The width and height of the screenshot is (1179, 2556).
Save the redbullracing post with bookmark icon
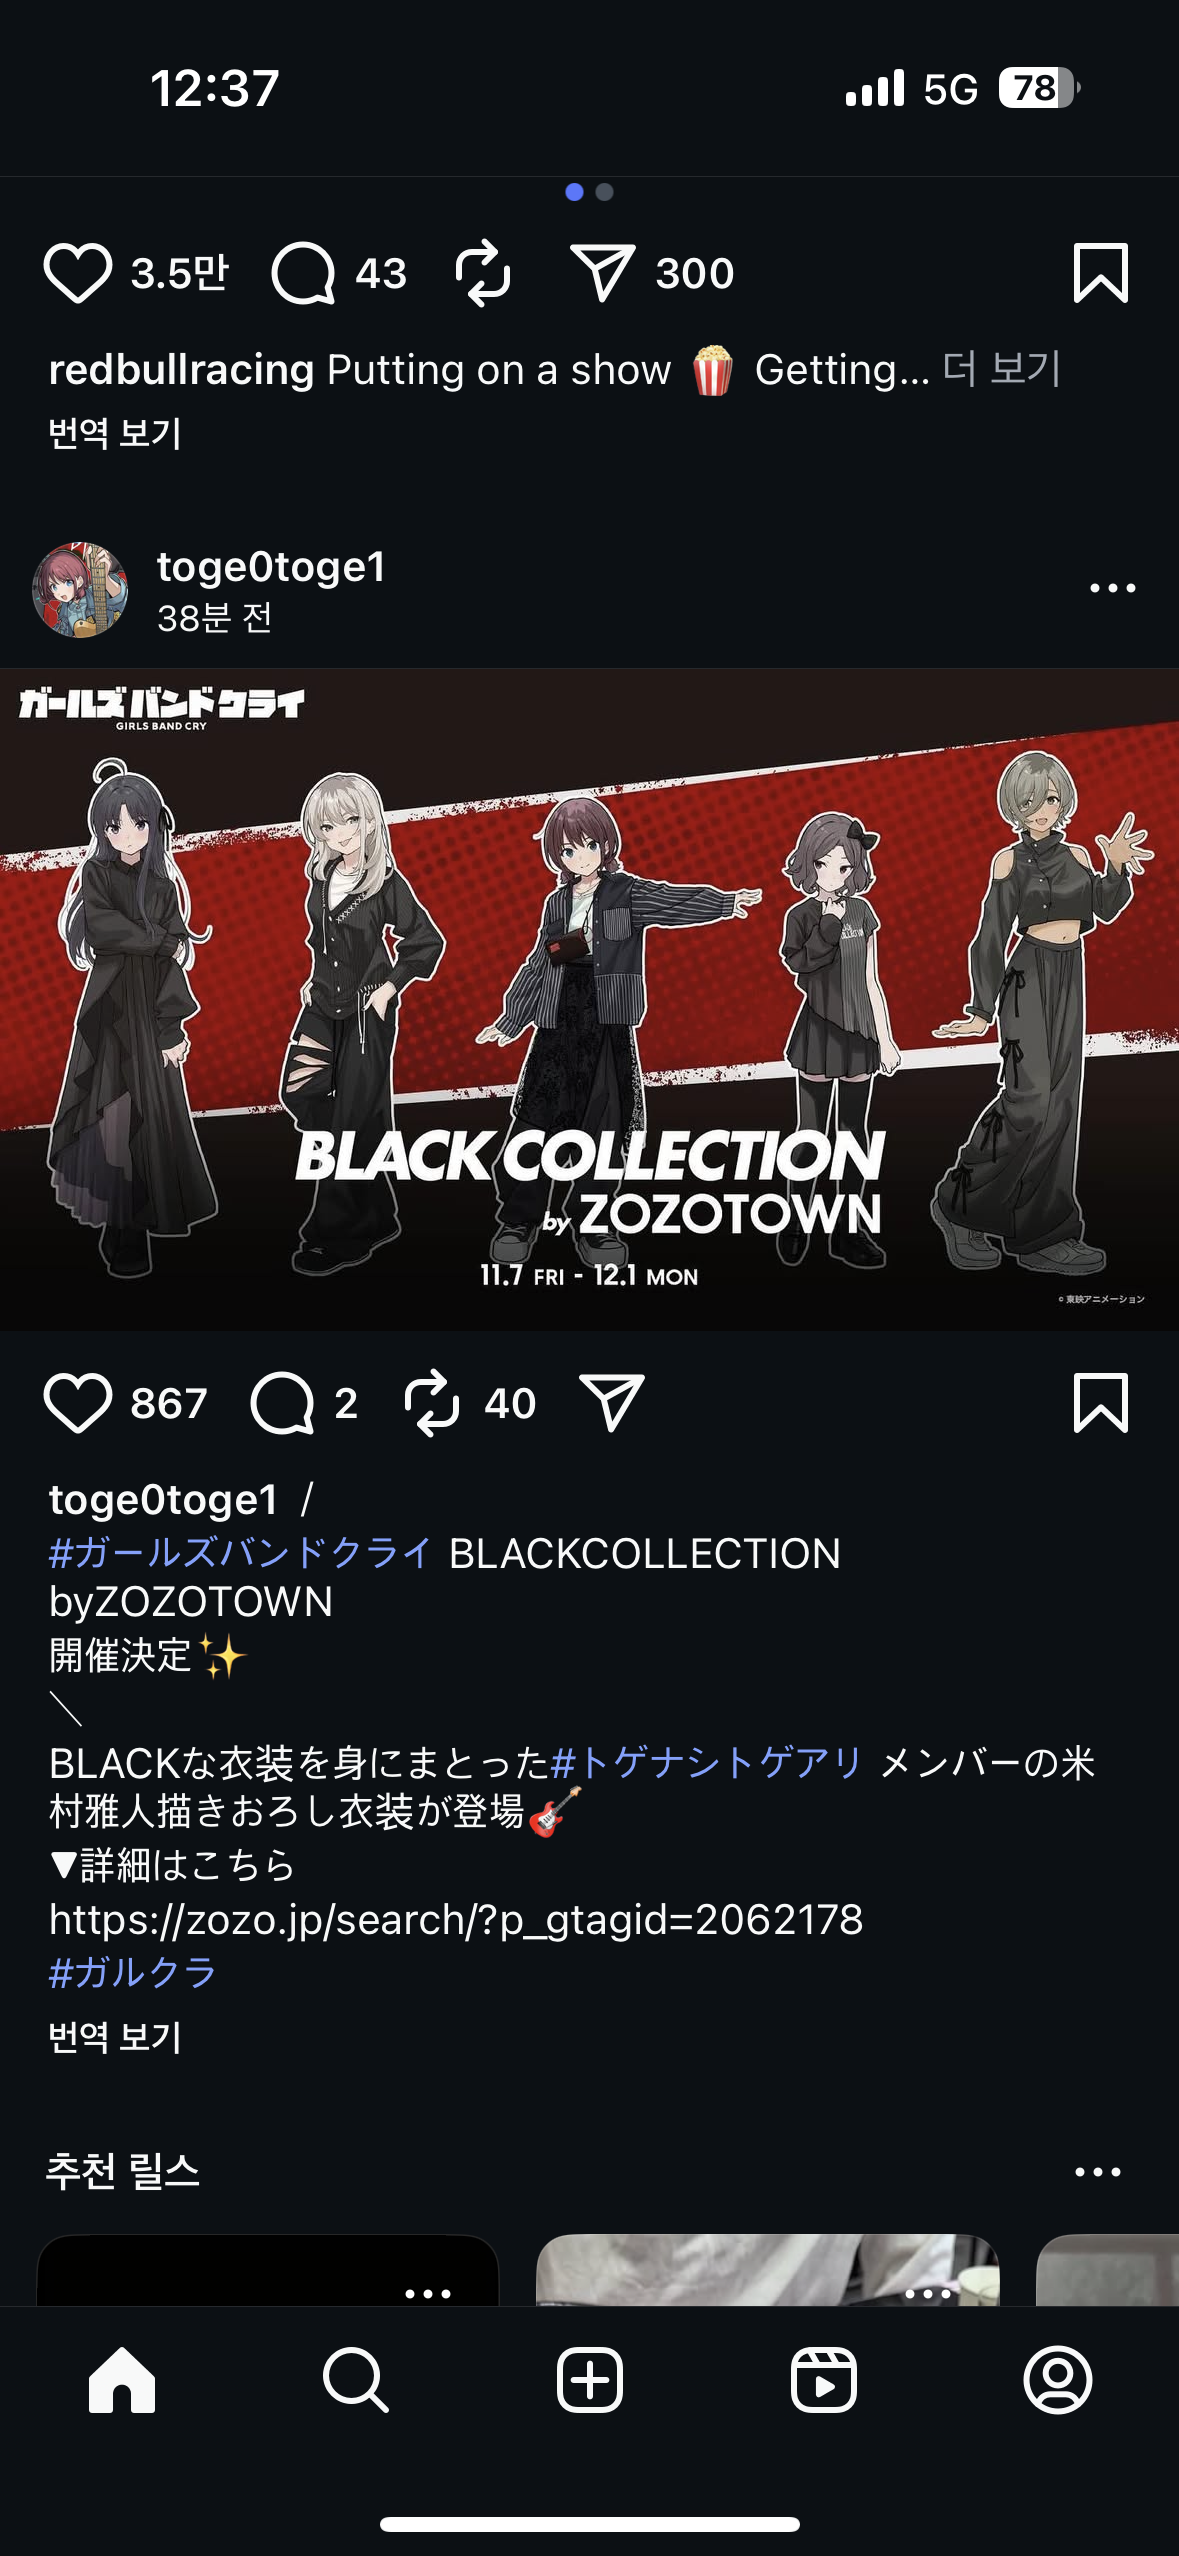(1100, 272)
